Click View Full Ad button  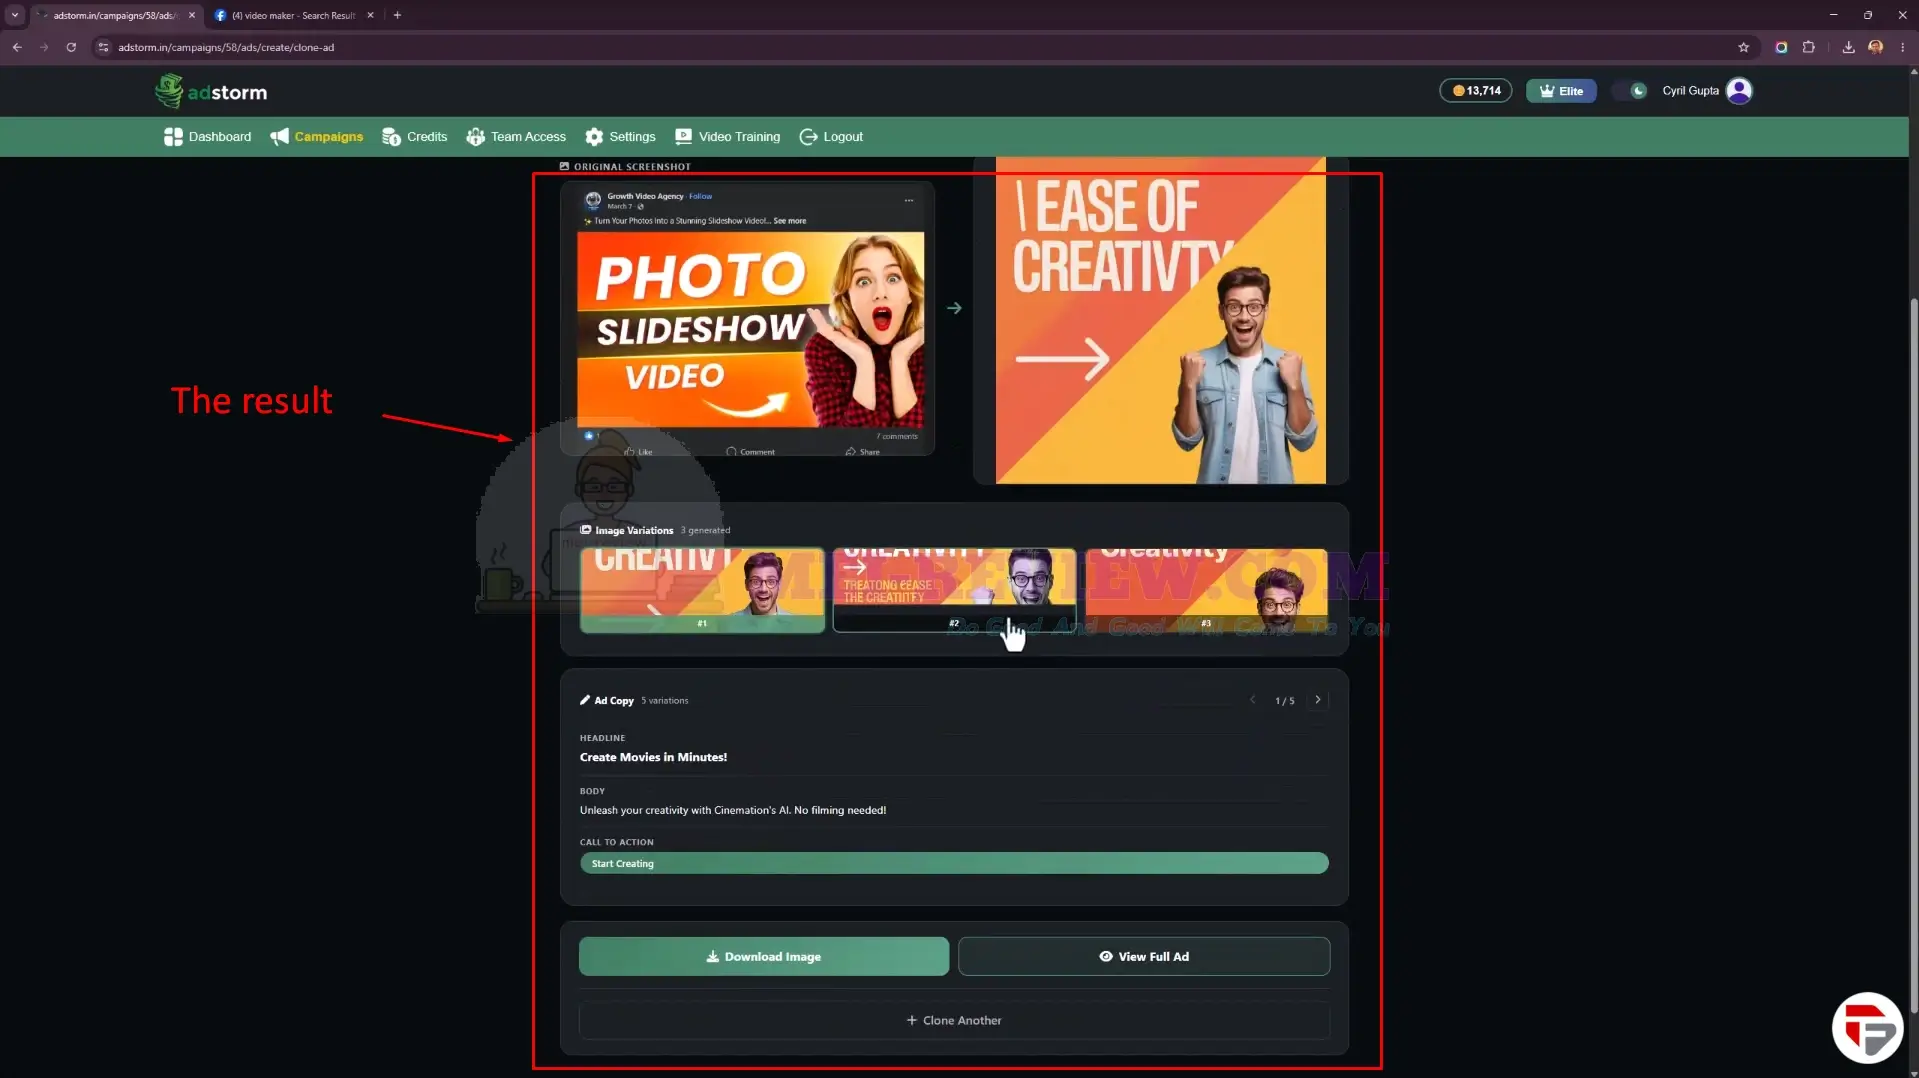coord(1144,956)
